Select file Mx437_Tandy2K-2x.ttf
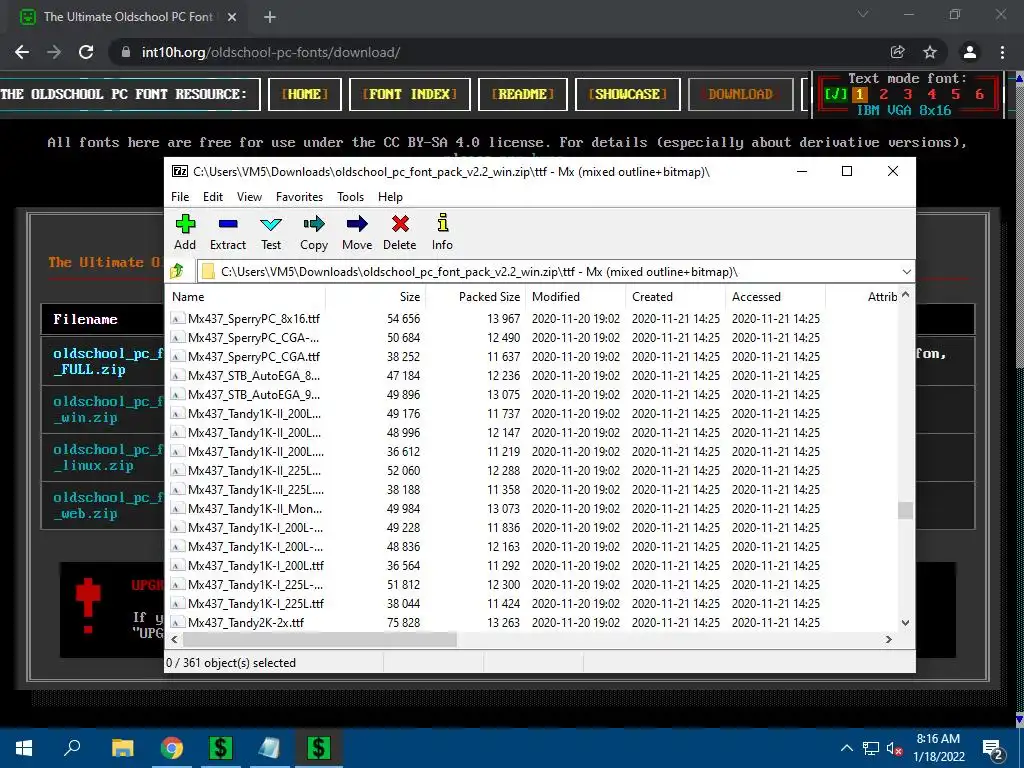The height and width of the screenshot is (768, 1024). pyautogui.click(x=246, y=622)
